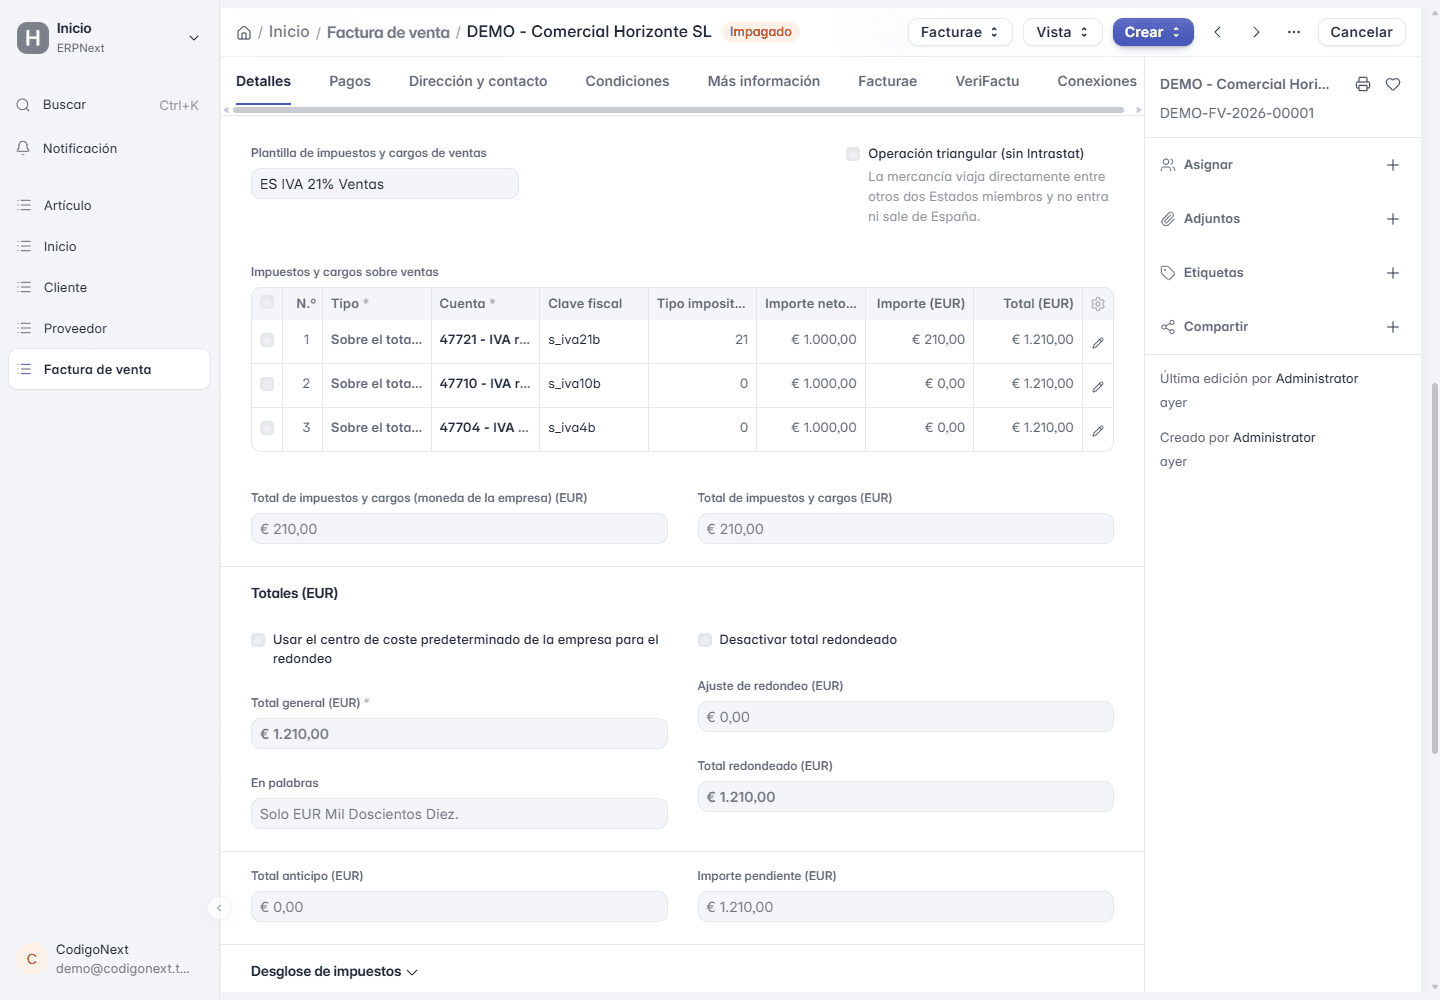Add an assignment with the Asignar plus
1440x1000 pixels.
pos(1393,165)
